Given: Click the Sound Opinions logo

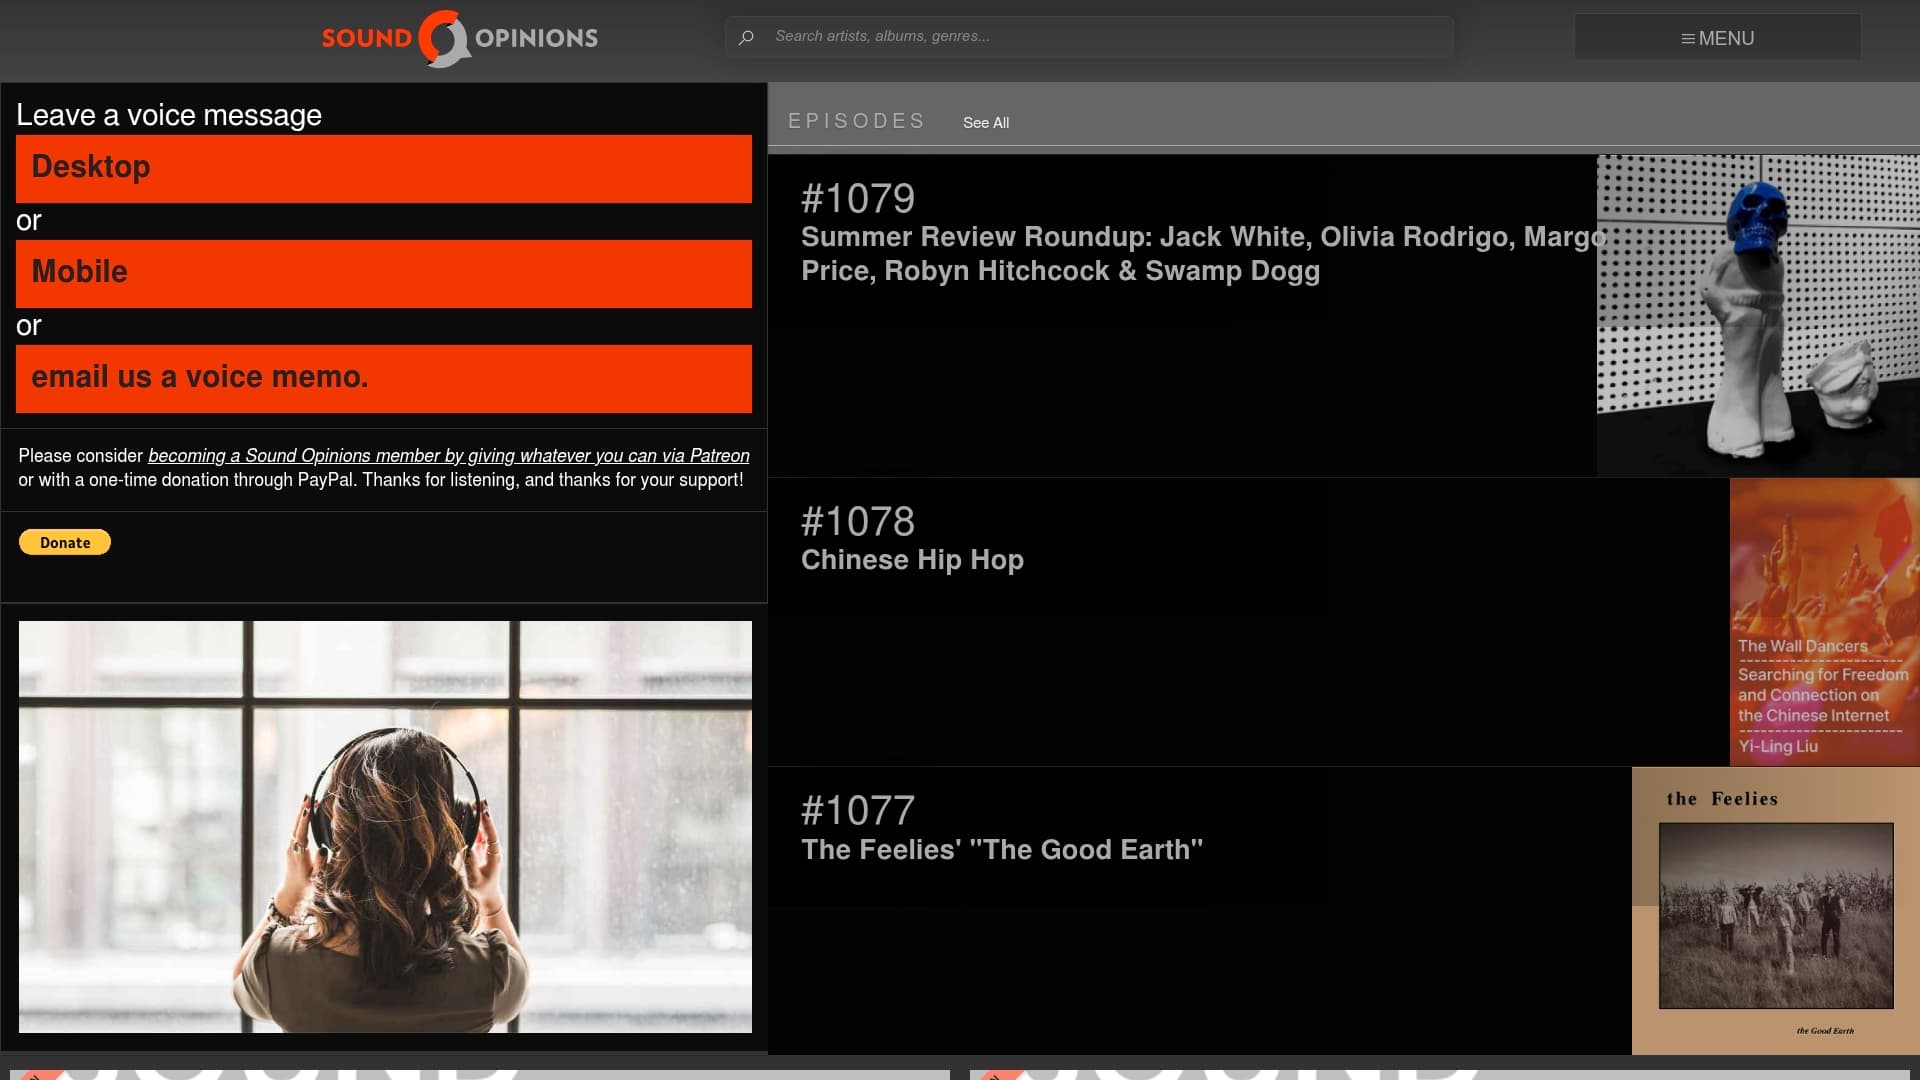Looking at the screenshot, I should [x=460, y=38].
